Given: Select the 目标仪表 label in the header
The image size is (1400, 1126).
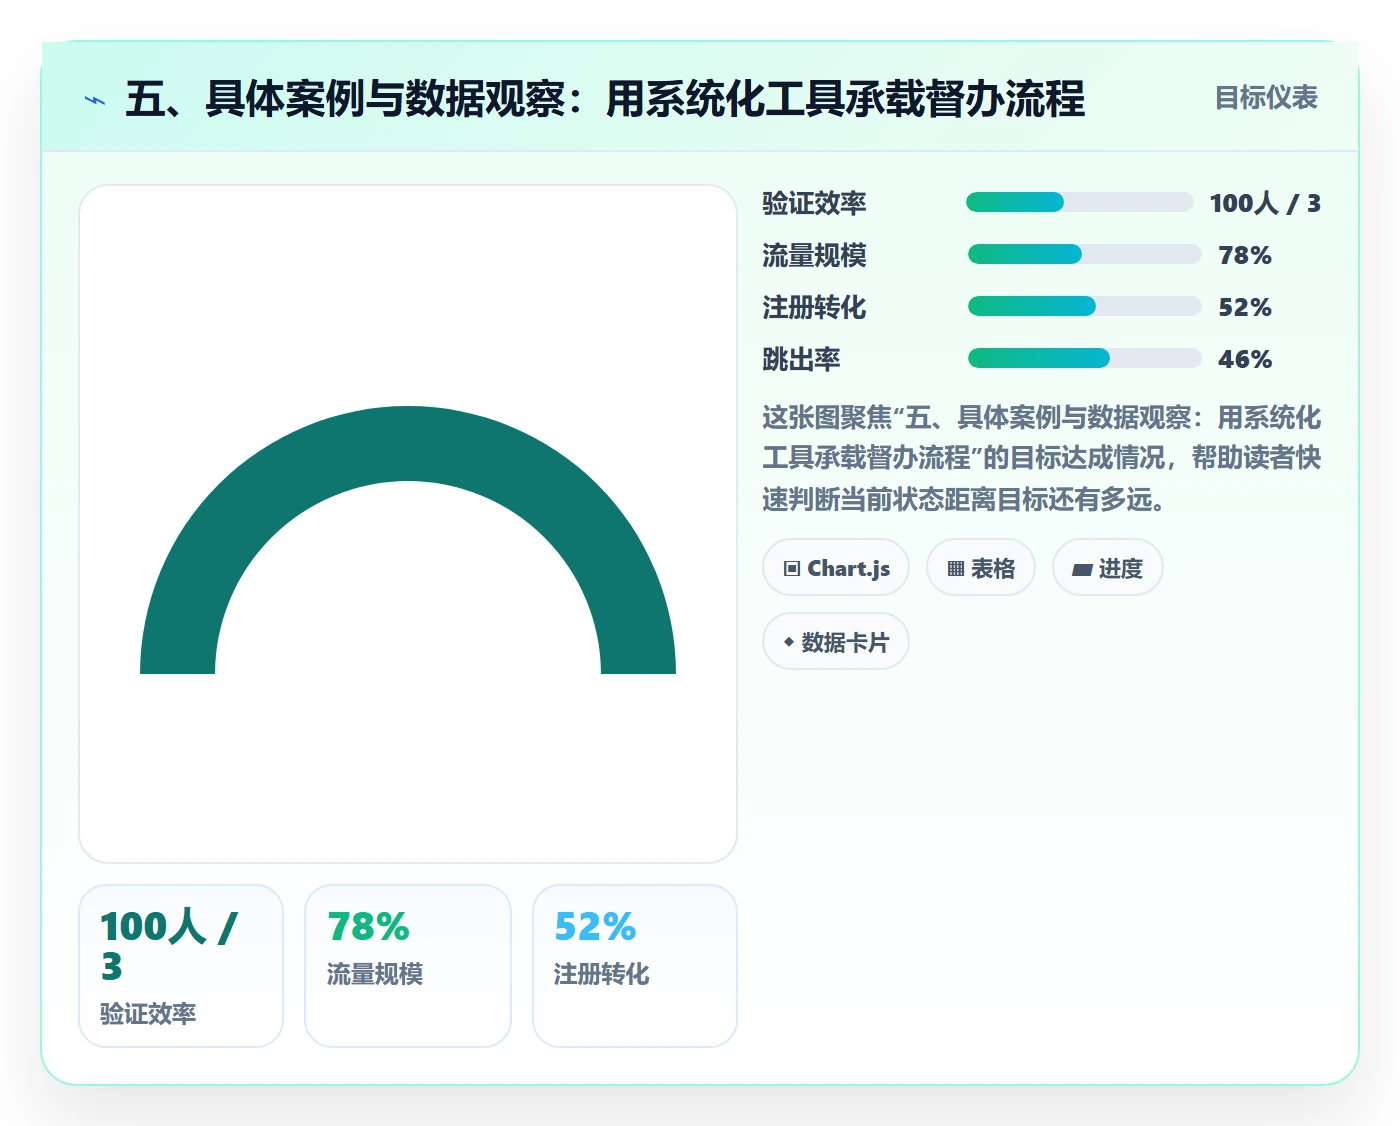Looking at the screenshot, I should click(1266, 98).
